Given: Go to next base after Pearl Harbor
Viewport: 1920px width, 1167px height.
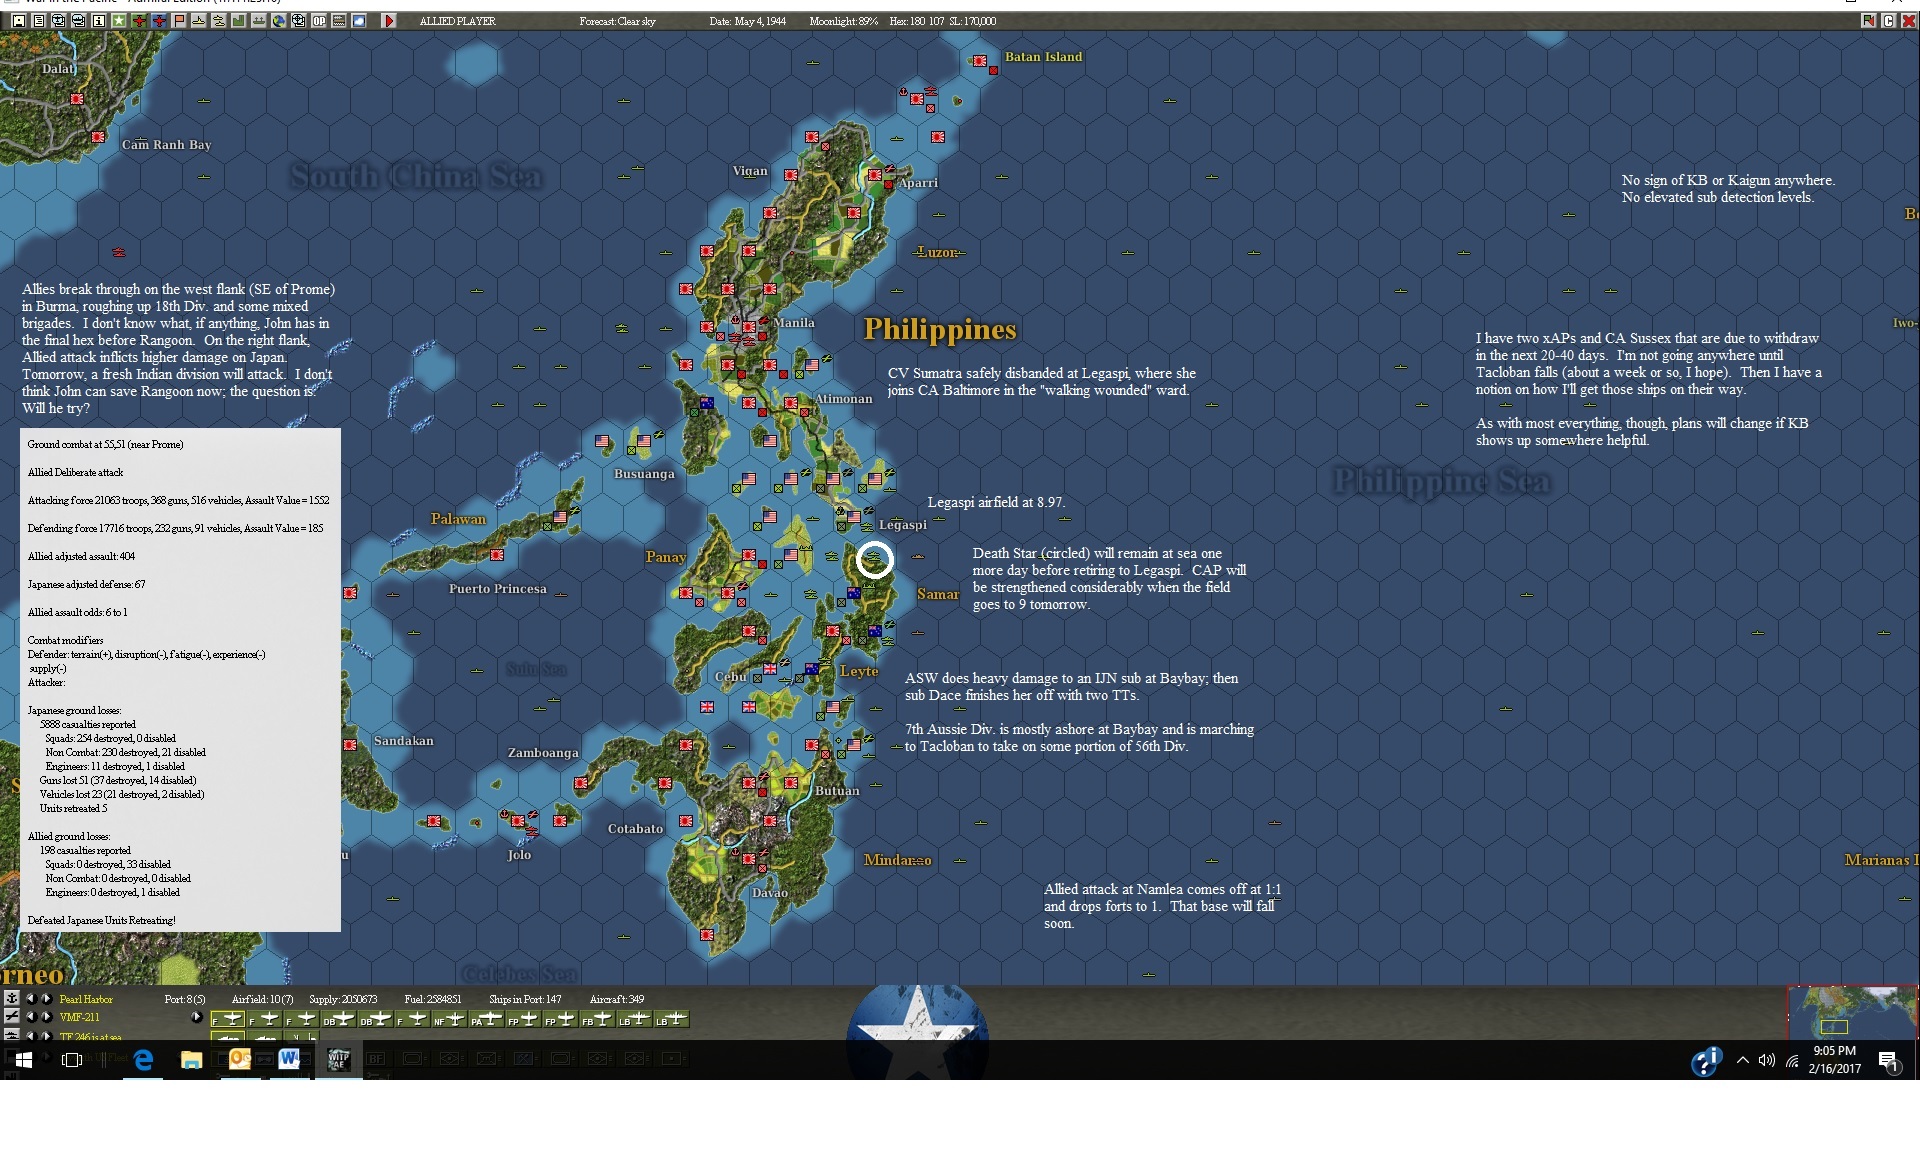Looking at the screenshot, I should 46,999.
